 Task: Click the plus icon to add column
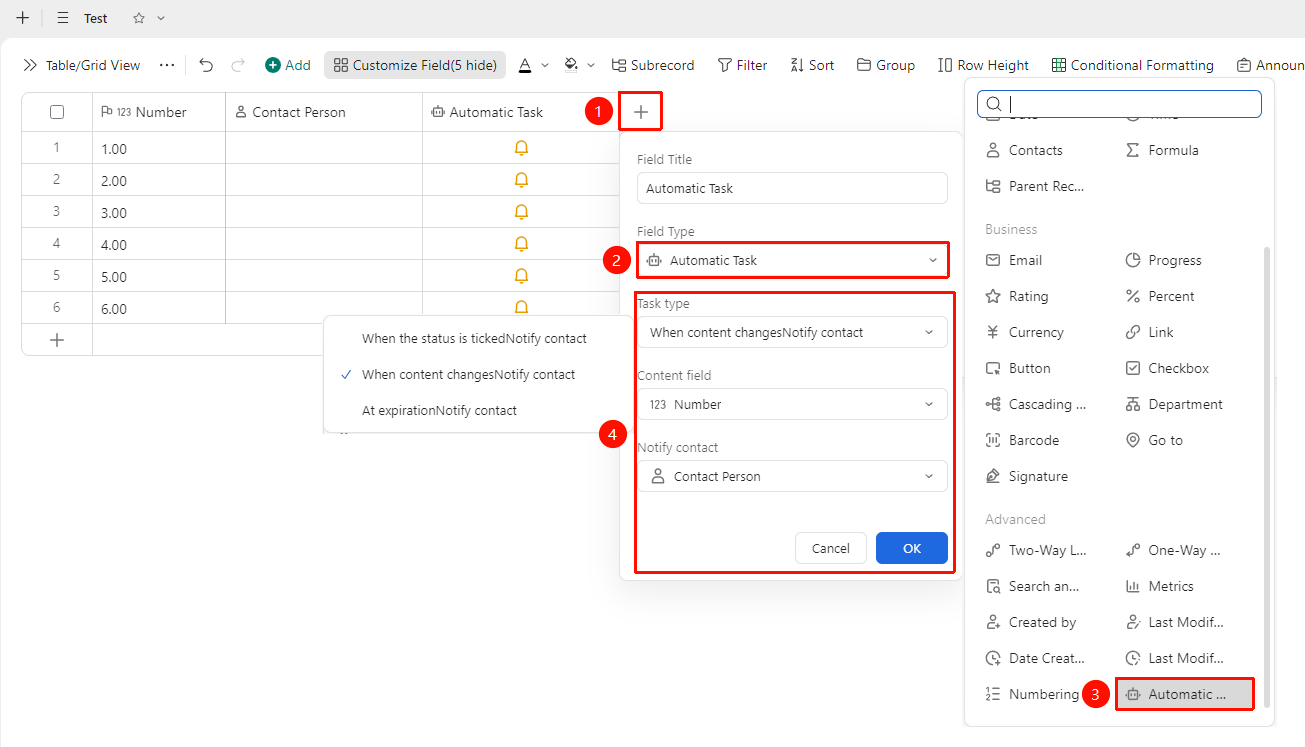pos(641,112)
